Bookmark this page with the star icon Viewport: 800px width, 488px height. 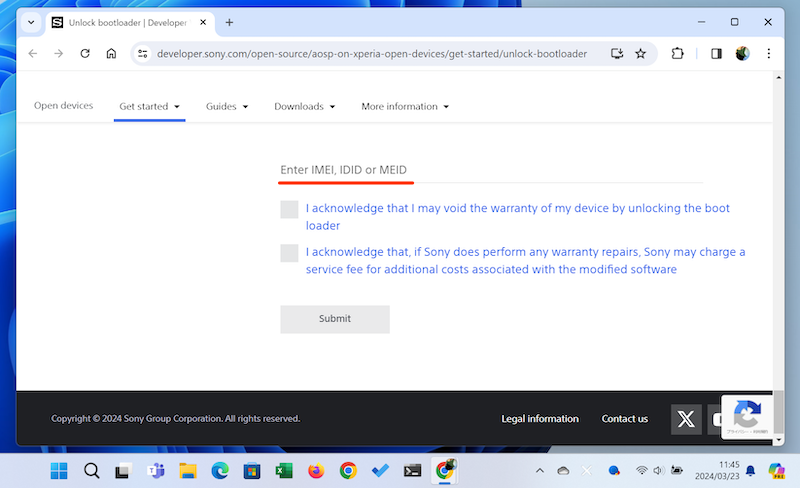click(640, 53)
